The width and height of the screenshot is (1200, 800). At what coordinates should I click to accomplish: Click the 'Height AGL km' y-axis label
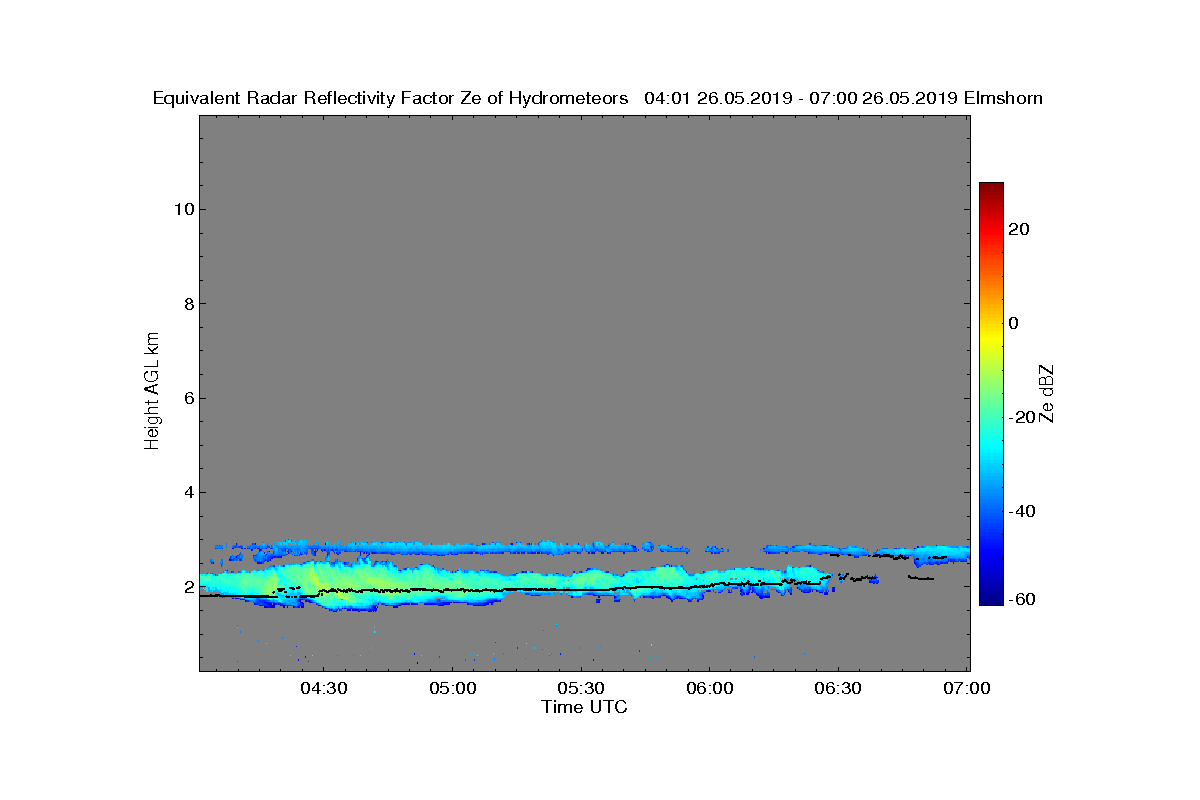pos(152,392)
